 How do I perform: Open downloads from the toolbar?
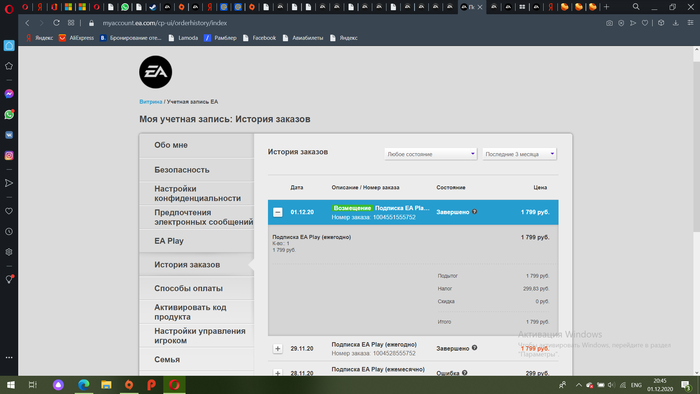[676, 23]
